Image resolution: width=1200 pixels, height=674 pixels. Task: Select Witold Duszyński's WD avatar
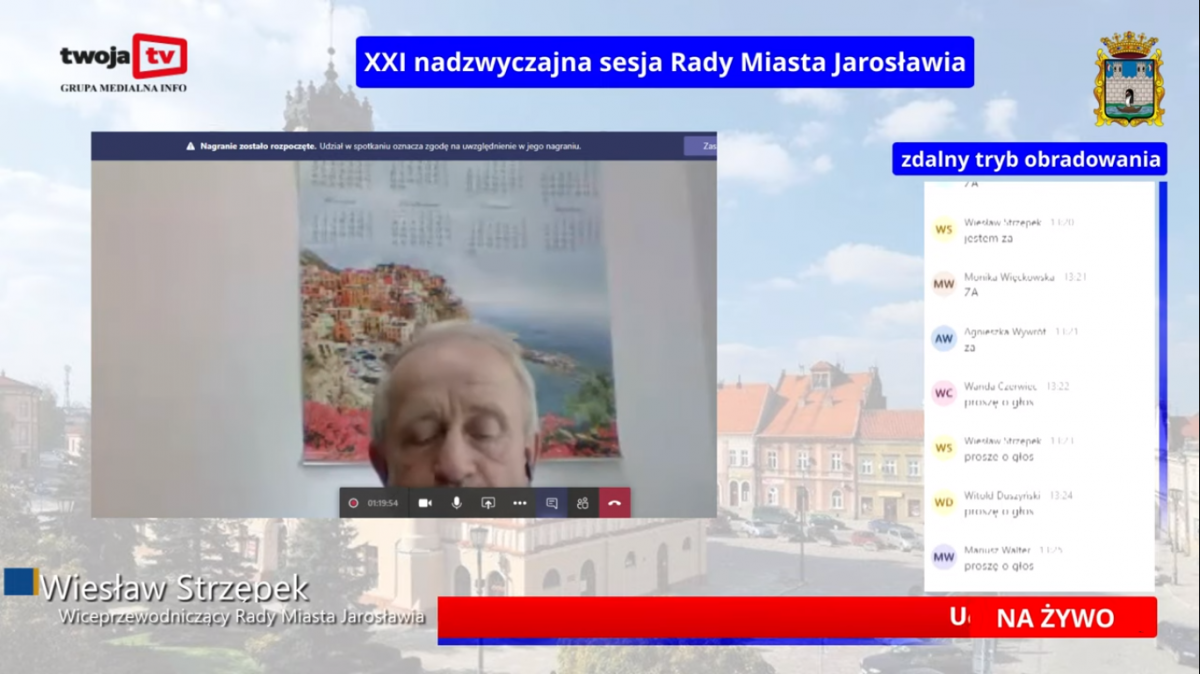click(944, 502)
